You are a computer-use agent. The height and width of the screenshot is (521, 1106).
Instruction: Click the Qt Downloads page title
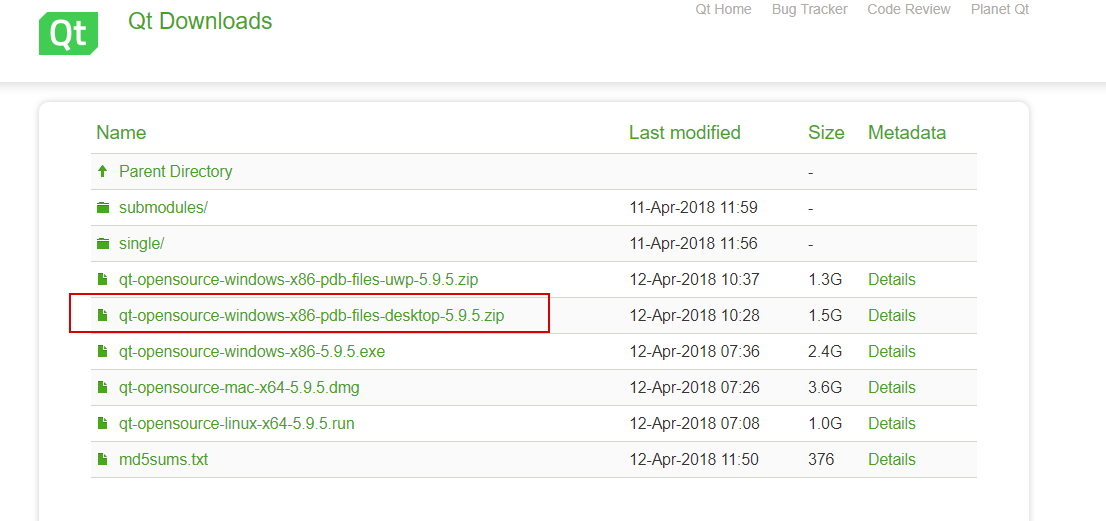[200, 21]
